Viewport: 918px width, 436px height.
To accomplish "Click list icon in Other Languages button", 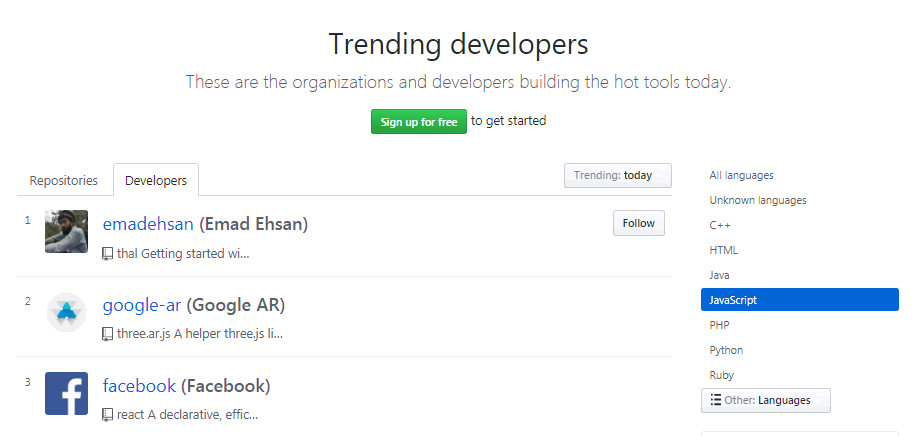I will (715, 400).
